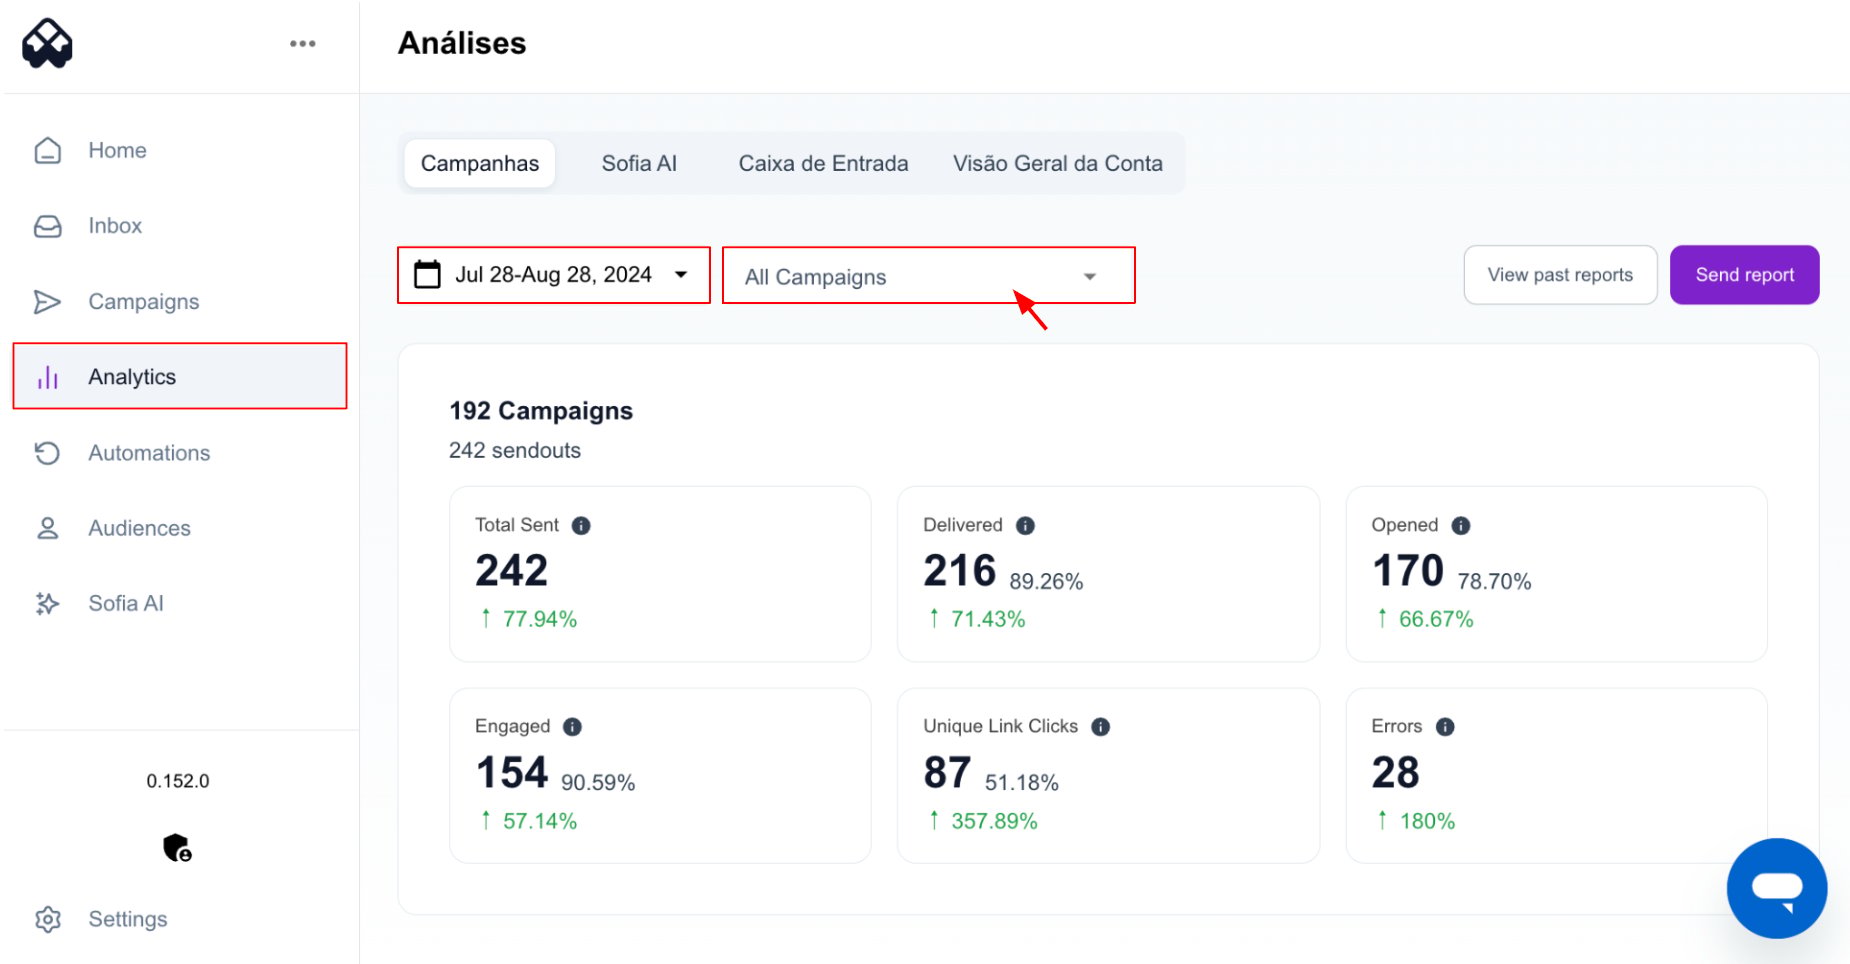1850x964 pixels.
Task: Click the Errors value 28
Action: click(x=1395, y=772)
